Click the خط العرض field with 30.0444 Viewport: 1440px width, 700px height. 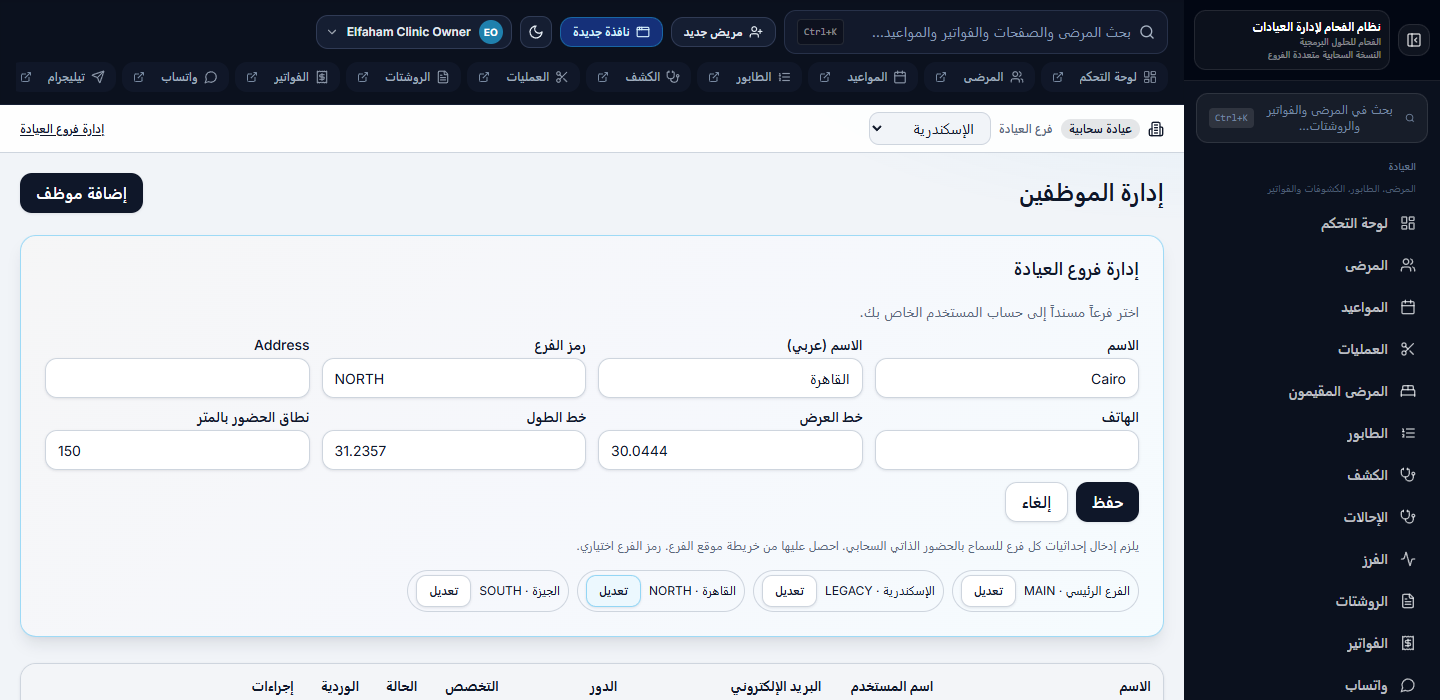tap(730, 450)
